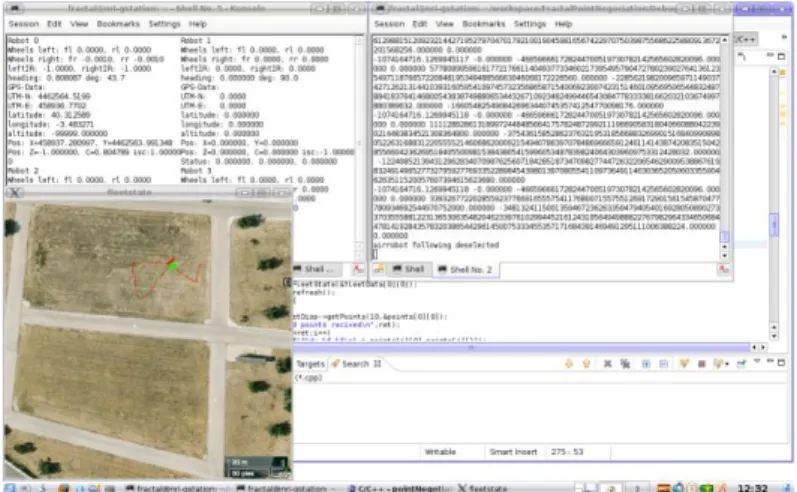Open K menu launcher on taskbar

[9, 487]
